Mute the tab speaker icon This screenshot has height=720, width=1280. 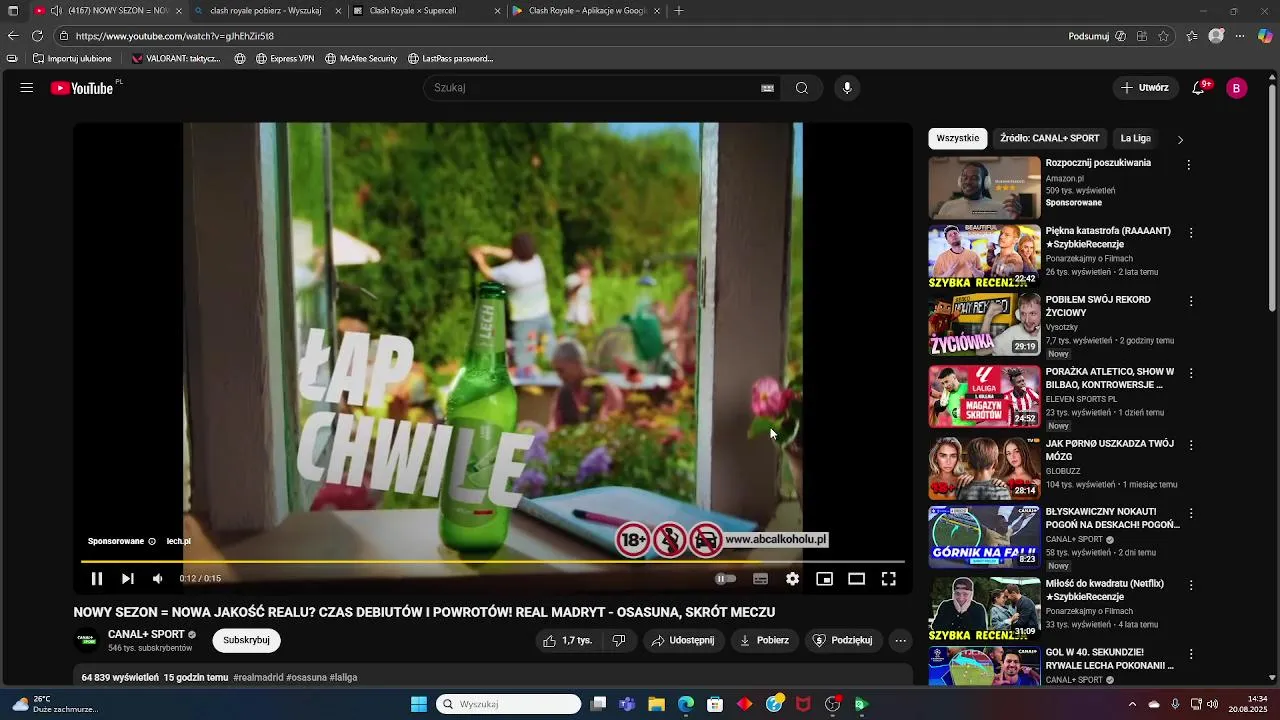point(55,11)
